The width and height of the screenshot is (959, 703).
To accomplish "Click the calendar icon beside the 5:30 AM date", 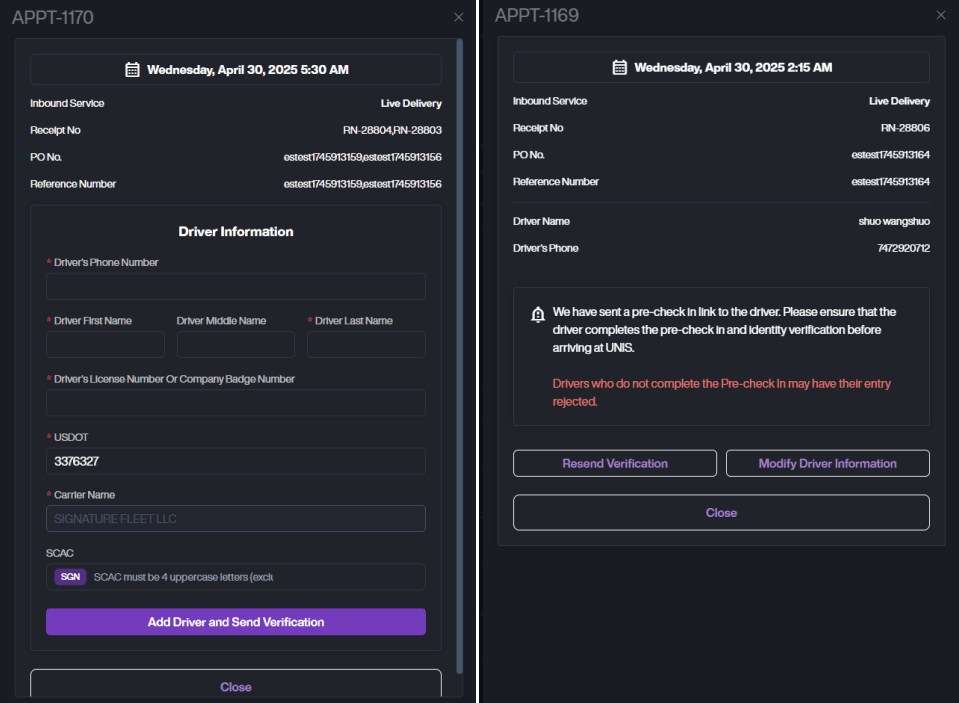I will pyautogui.click(x=132, y=70).
